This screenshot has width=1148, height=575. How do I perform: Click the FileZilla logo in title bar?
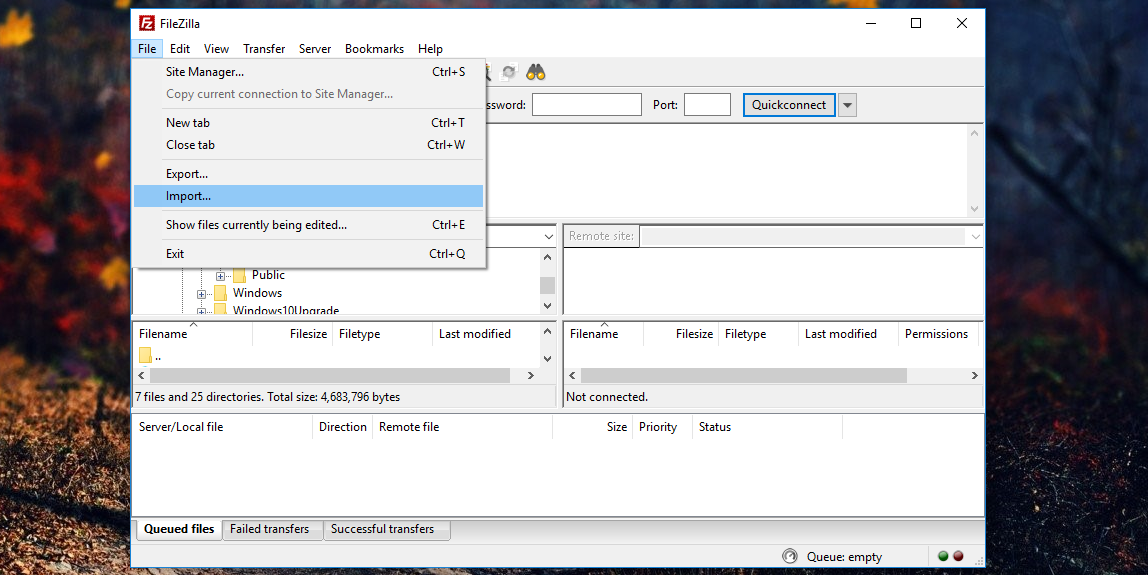click(146, 23)
